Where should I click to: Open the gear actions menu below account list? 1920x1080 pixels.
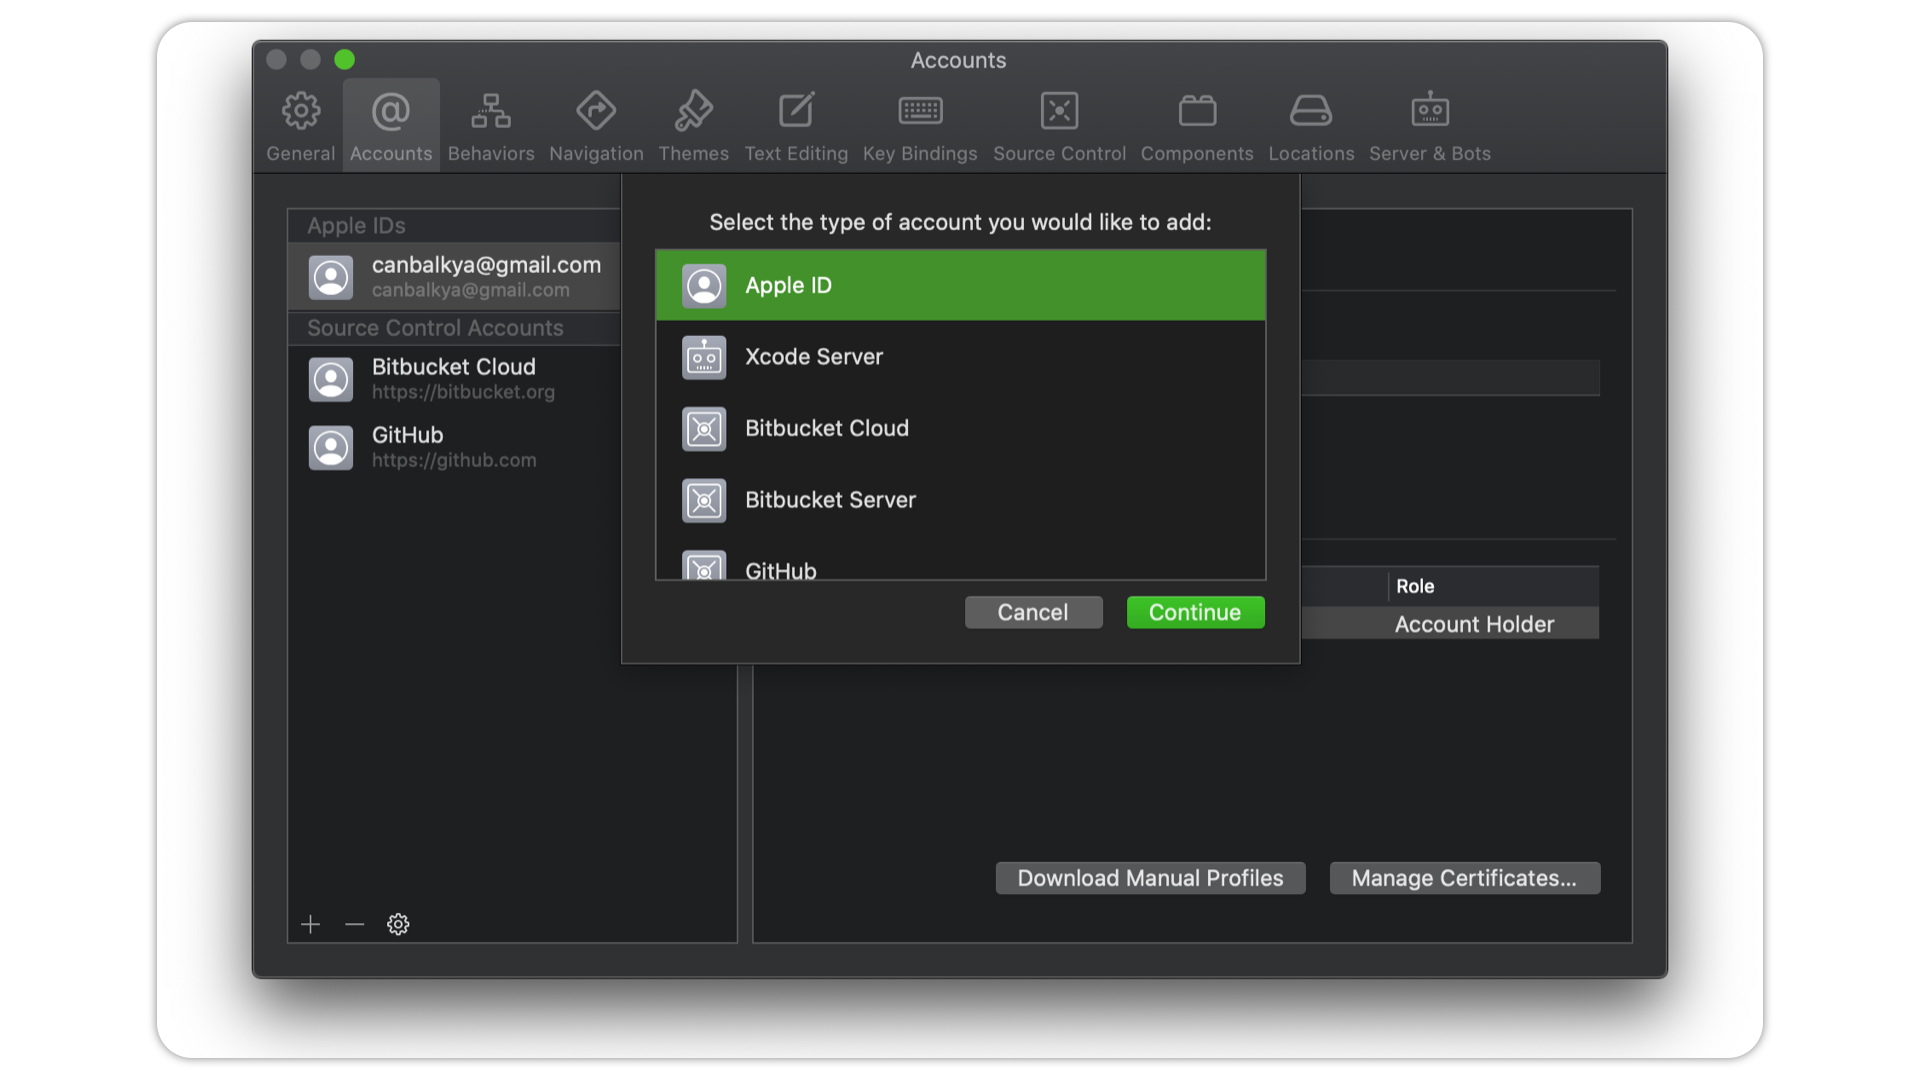click(398, 924)
